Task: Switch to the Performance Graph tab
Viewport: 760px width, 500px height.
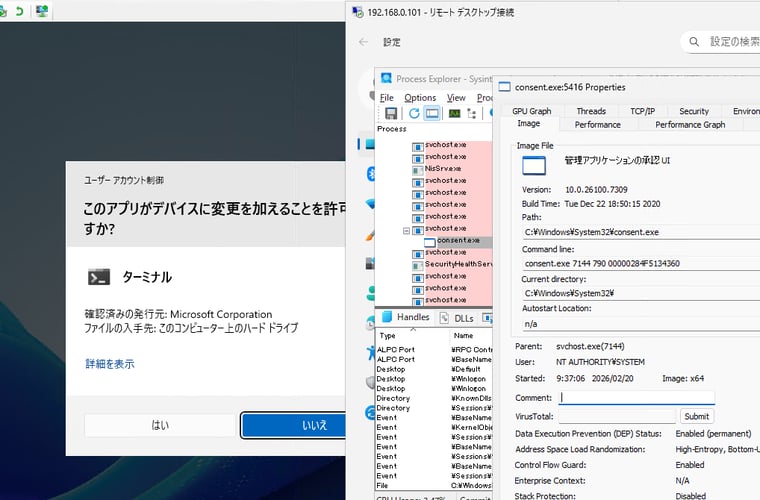Action: 690,125
